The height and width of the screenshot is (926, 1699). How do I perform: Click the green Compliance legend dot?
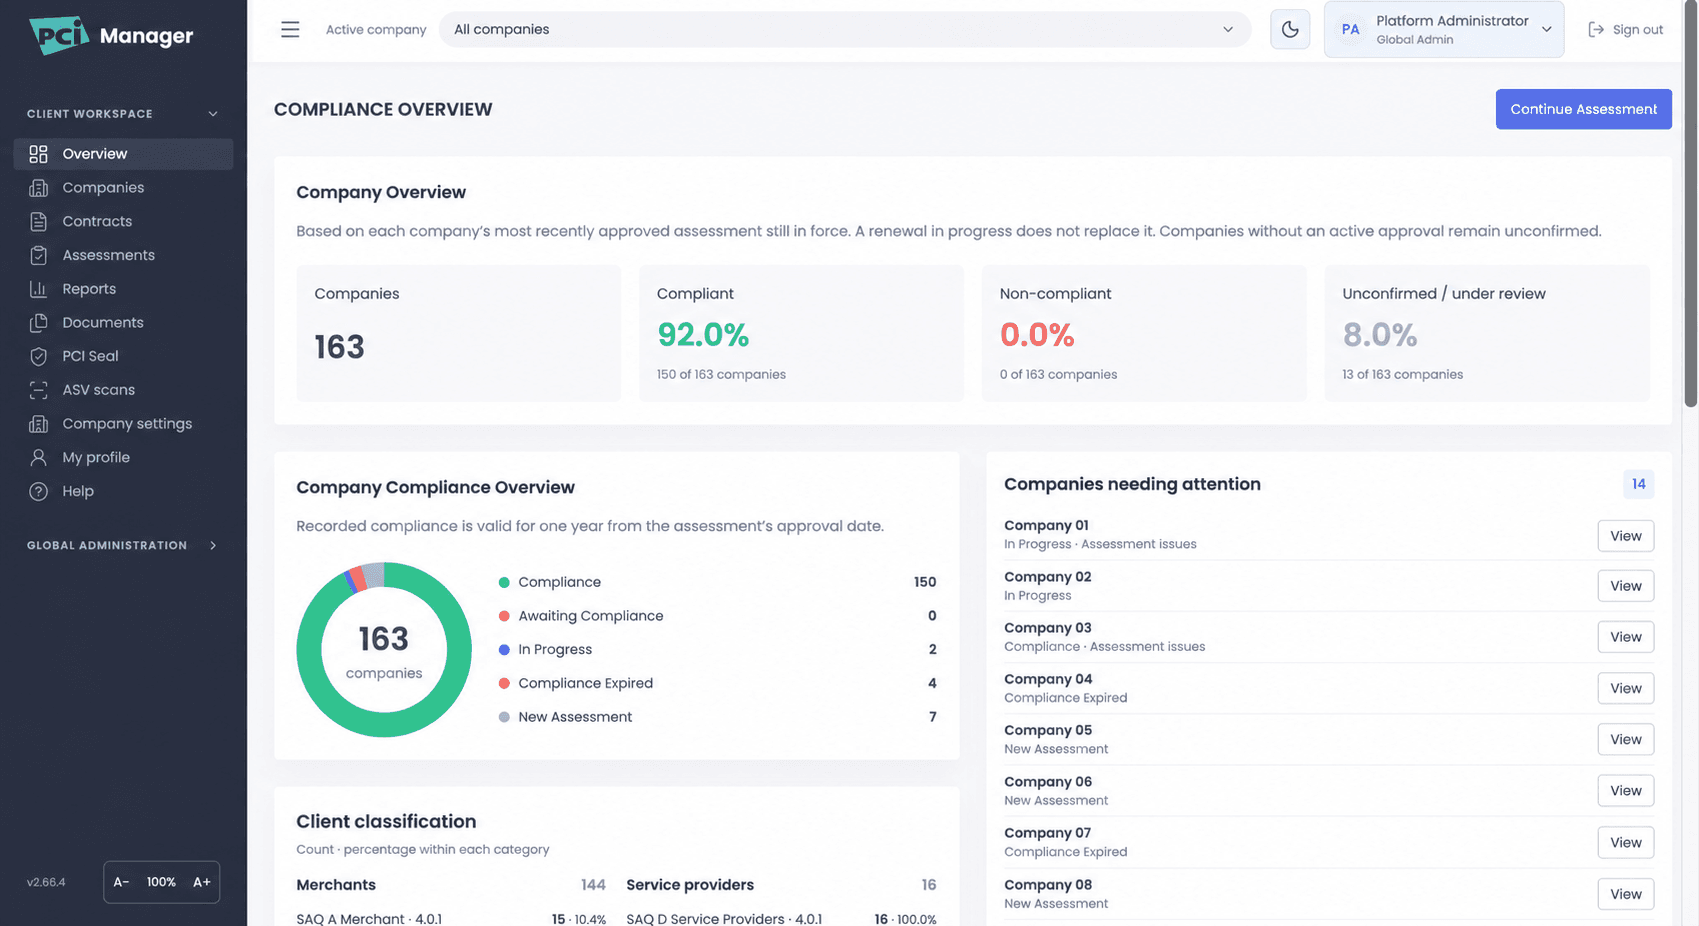[x=504, y=582]
